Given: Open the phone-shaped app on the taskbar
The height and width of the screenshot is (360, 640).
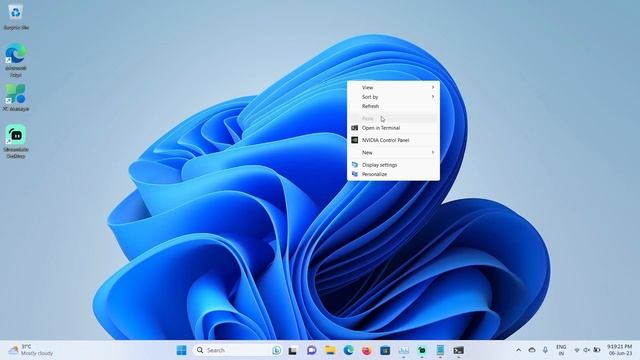Looking at the screenshot, I should click(440, 350).
